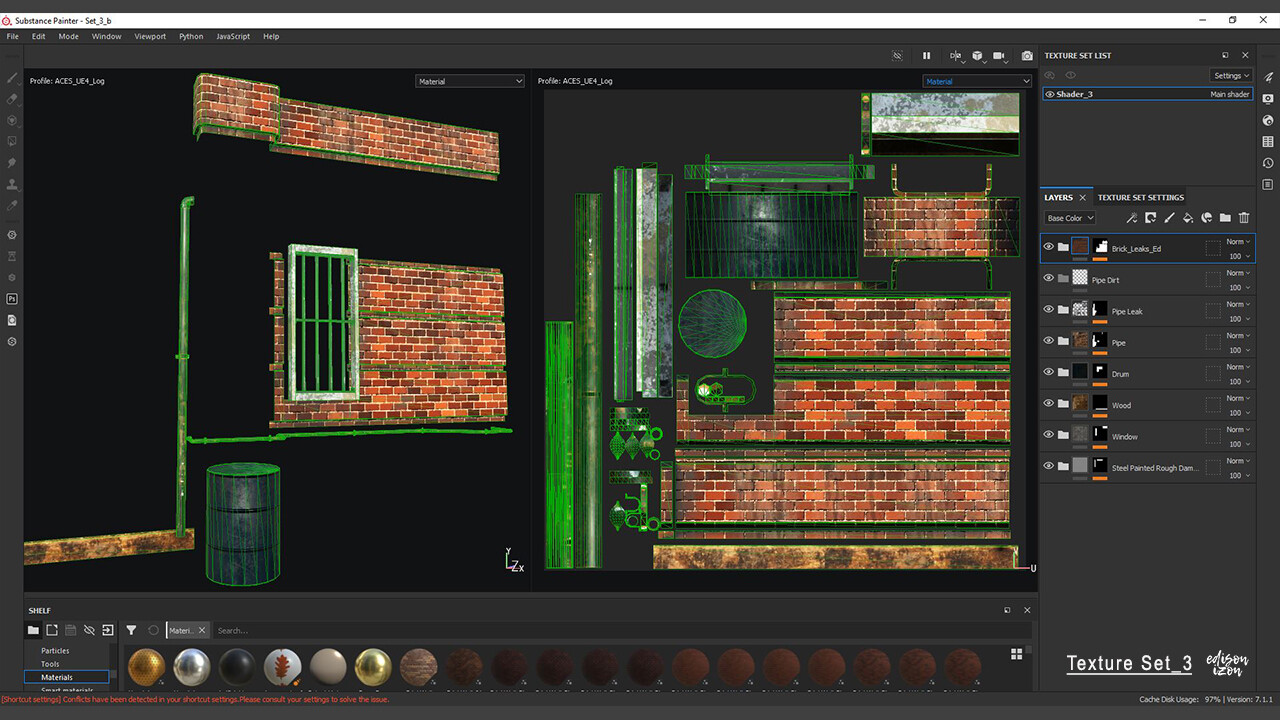This screenshot has width=1280, height=720.
Task: Expand the 3D viewport Material dropdown
Action: [469, 81]
